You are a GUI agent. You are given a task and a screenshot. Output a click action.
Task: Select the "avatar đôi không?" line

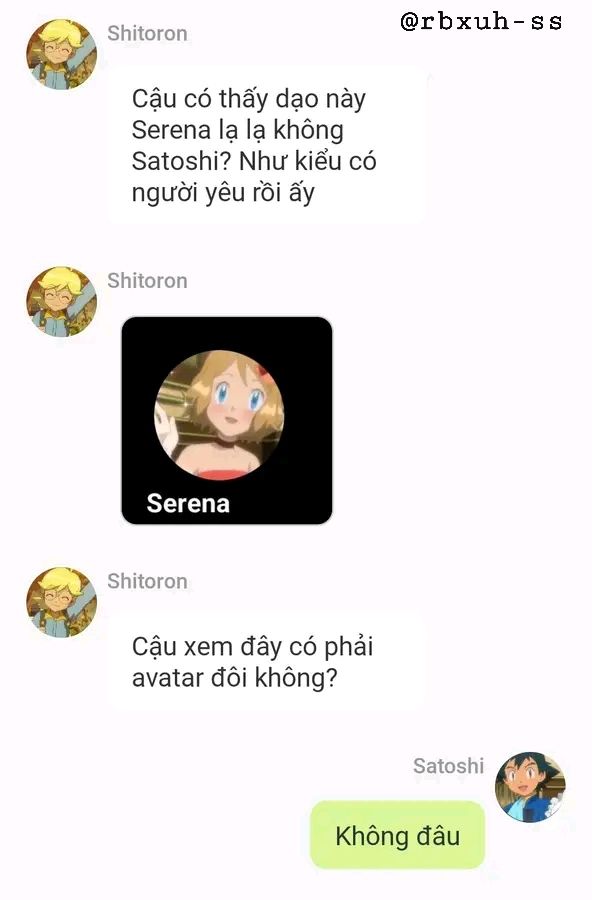[235, 678]
